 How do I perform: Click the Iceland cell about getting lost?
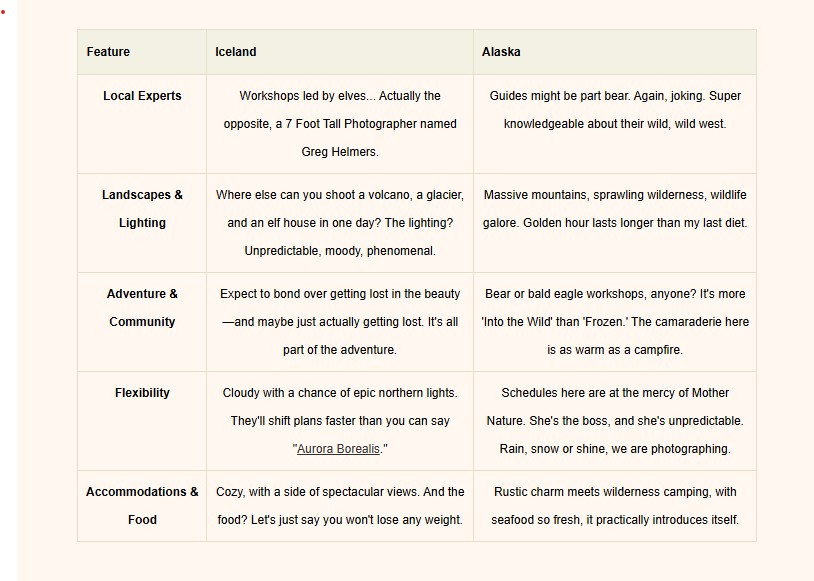click(340, 322)
